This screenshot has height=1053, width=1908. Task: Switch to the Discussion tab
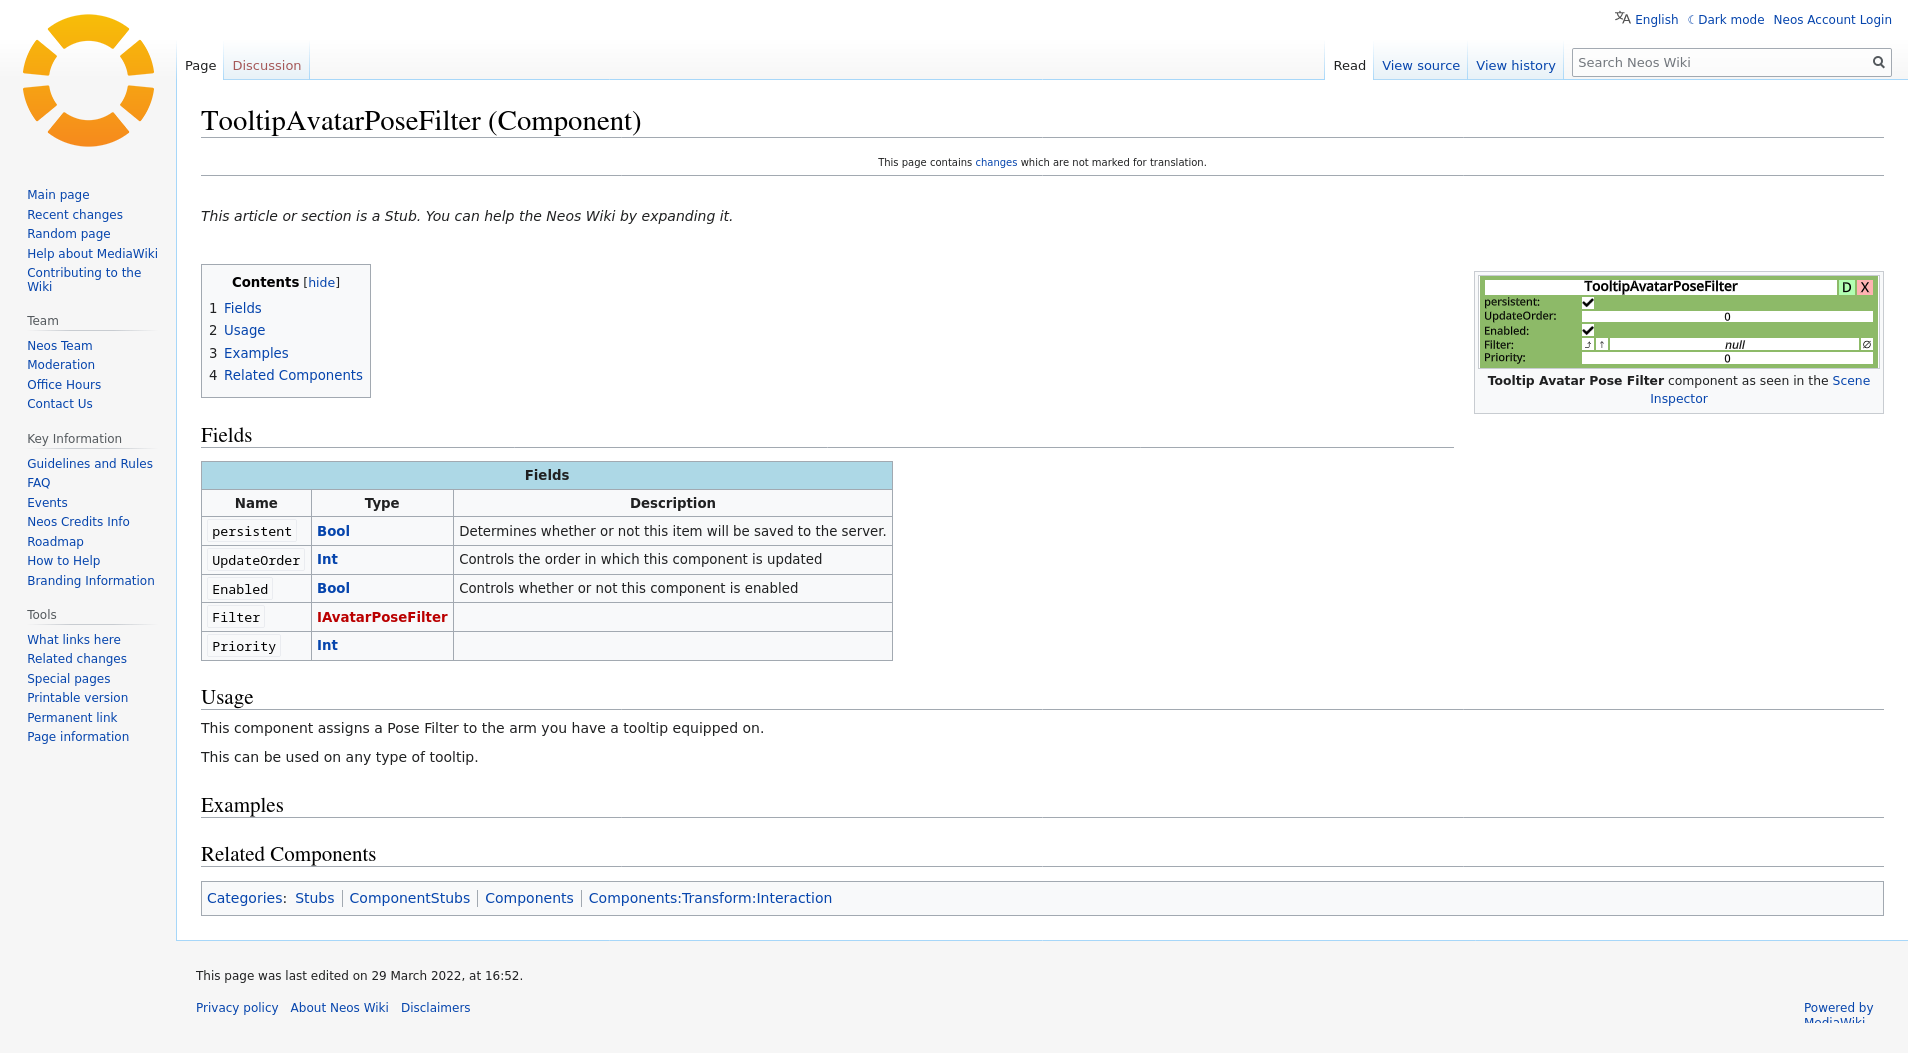[266, 66]
